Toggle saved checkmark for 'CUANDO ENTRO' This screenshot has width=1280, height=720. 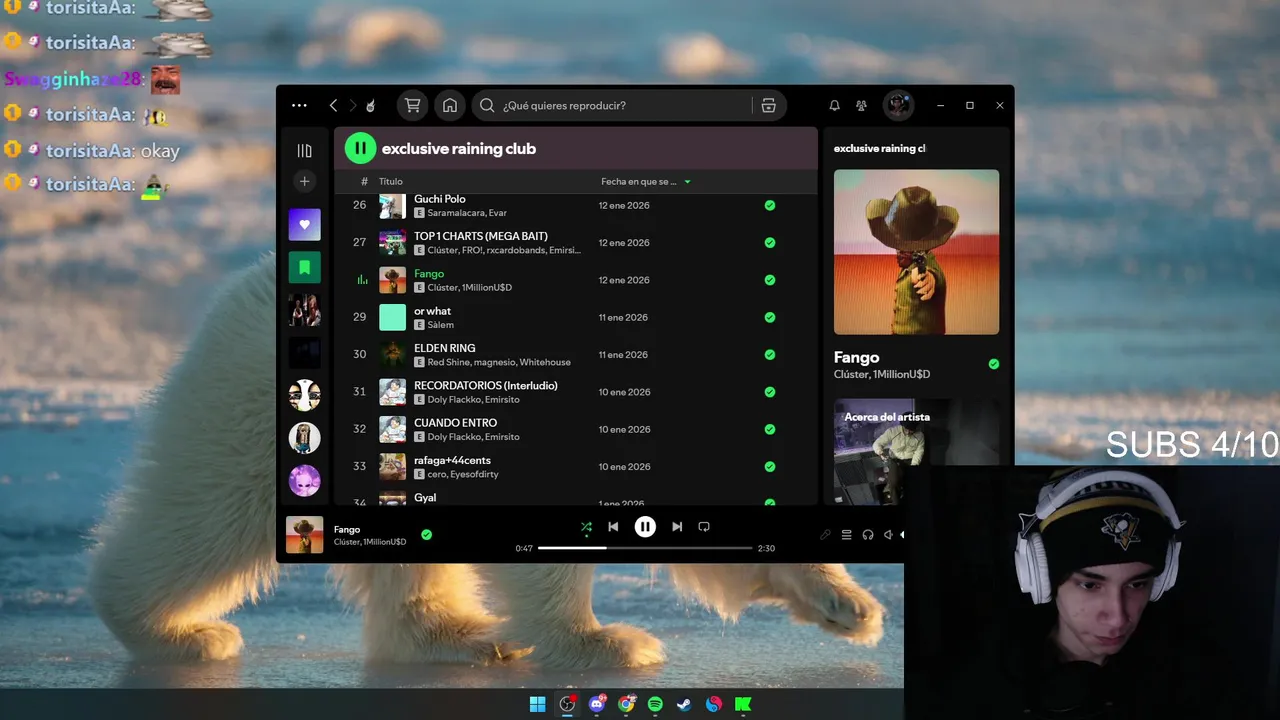click(770, 429)
